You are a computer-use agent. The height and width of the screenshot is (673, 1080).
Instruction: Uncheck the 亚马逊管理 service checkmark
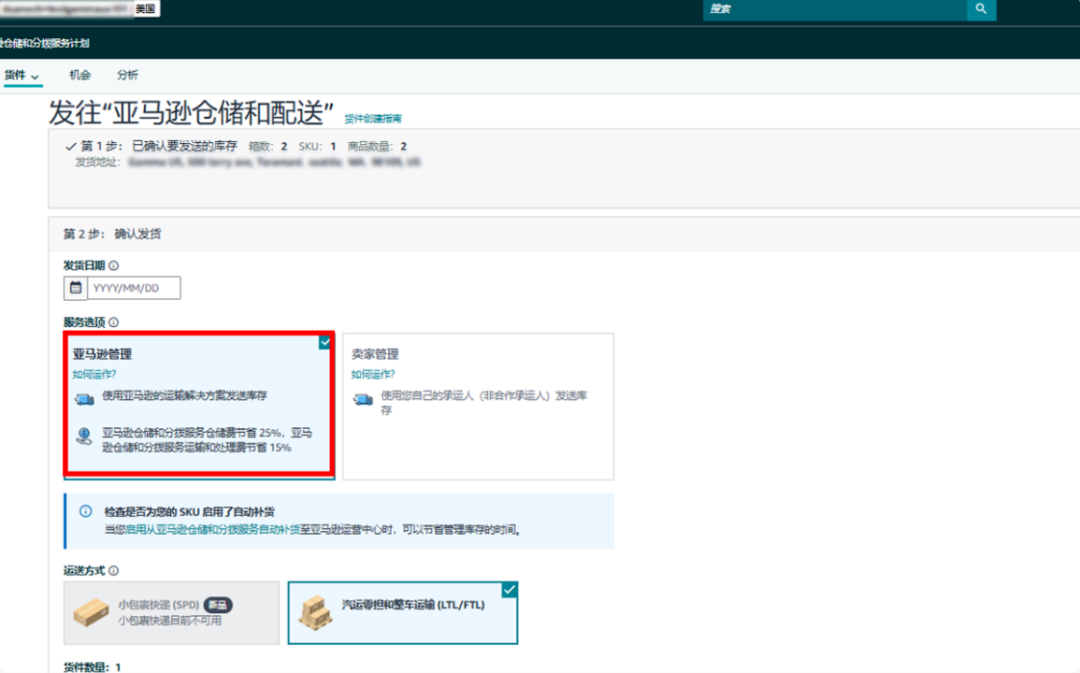point(324,341)
